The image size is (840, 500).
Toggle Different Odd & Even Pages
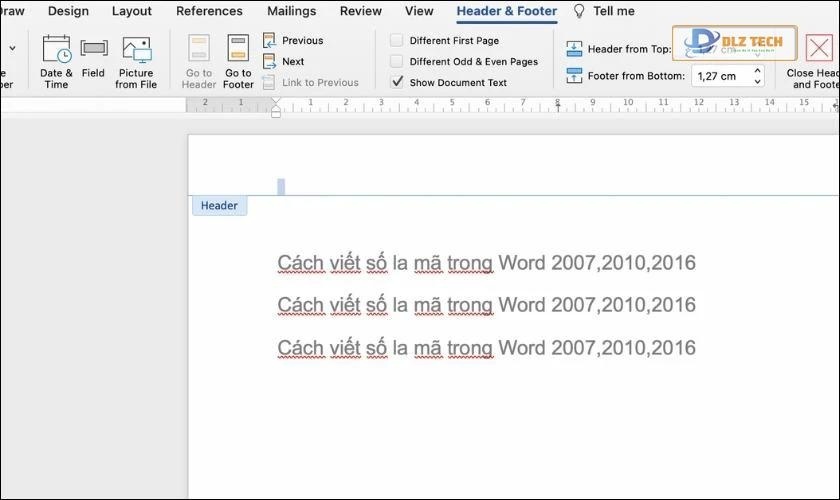397,61
